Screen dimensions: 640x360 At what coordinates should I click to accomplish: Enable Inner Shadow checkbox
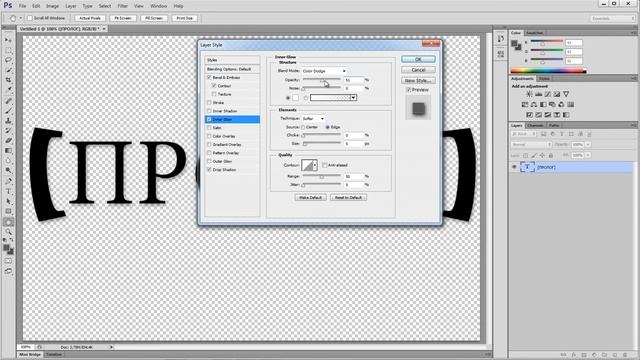pyautogui.click(x=209, y=111)
